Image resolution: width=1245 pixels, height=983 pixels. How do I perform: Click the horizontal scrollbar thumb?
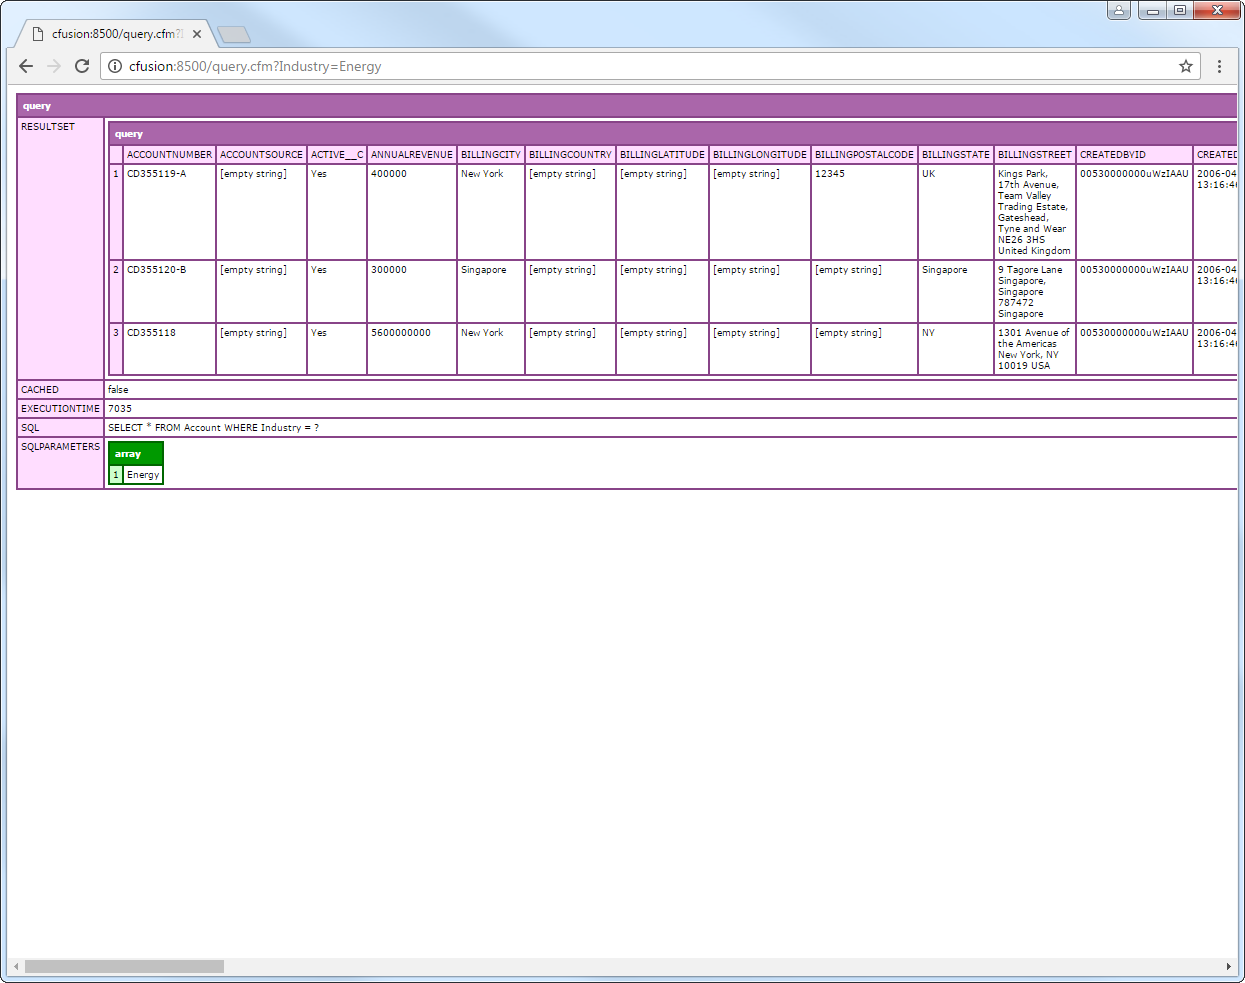click(124, 966)
